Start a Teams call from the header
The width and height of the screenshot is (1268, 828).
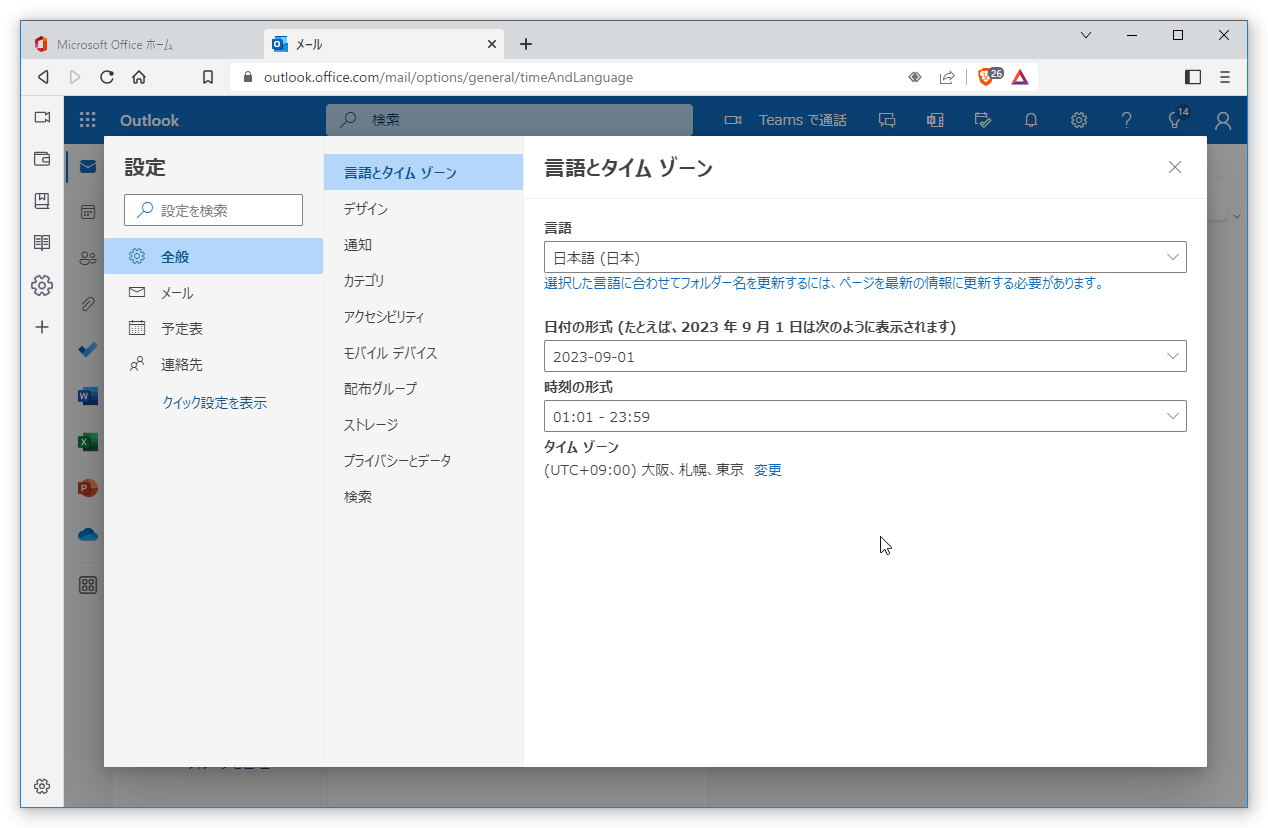pyautogui.click(x=786, y=120)
